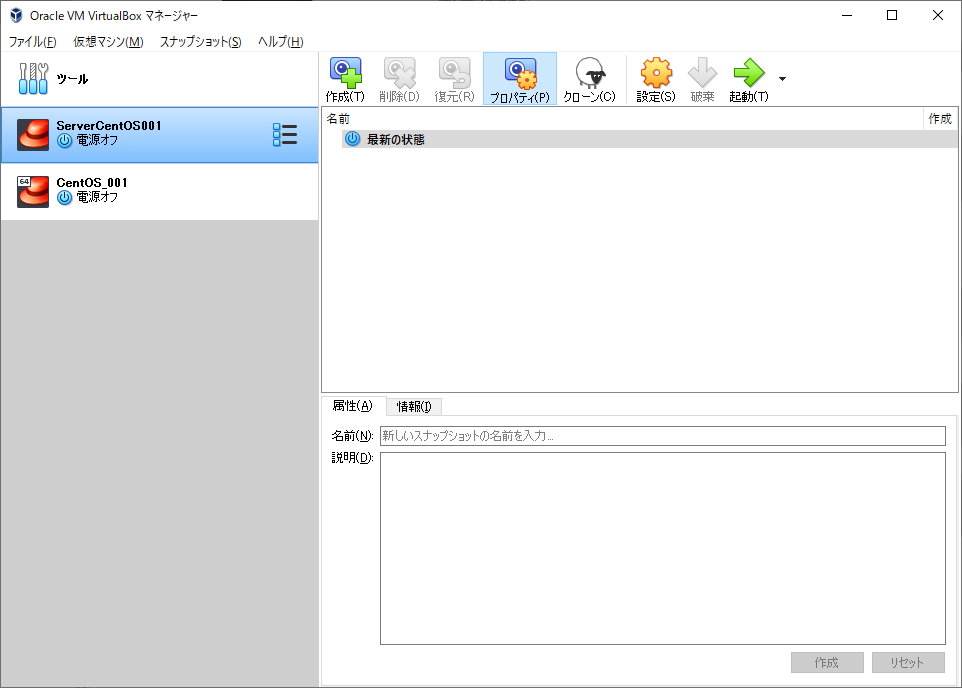Close the VirtualBox Manager window
This screenshot has height=688, width=962.
pyautogui.click(x=937, y=15)
